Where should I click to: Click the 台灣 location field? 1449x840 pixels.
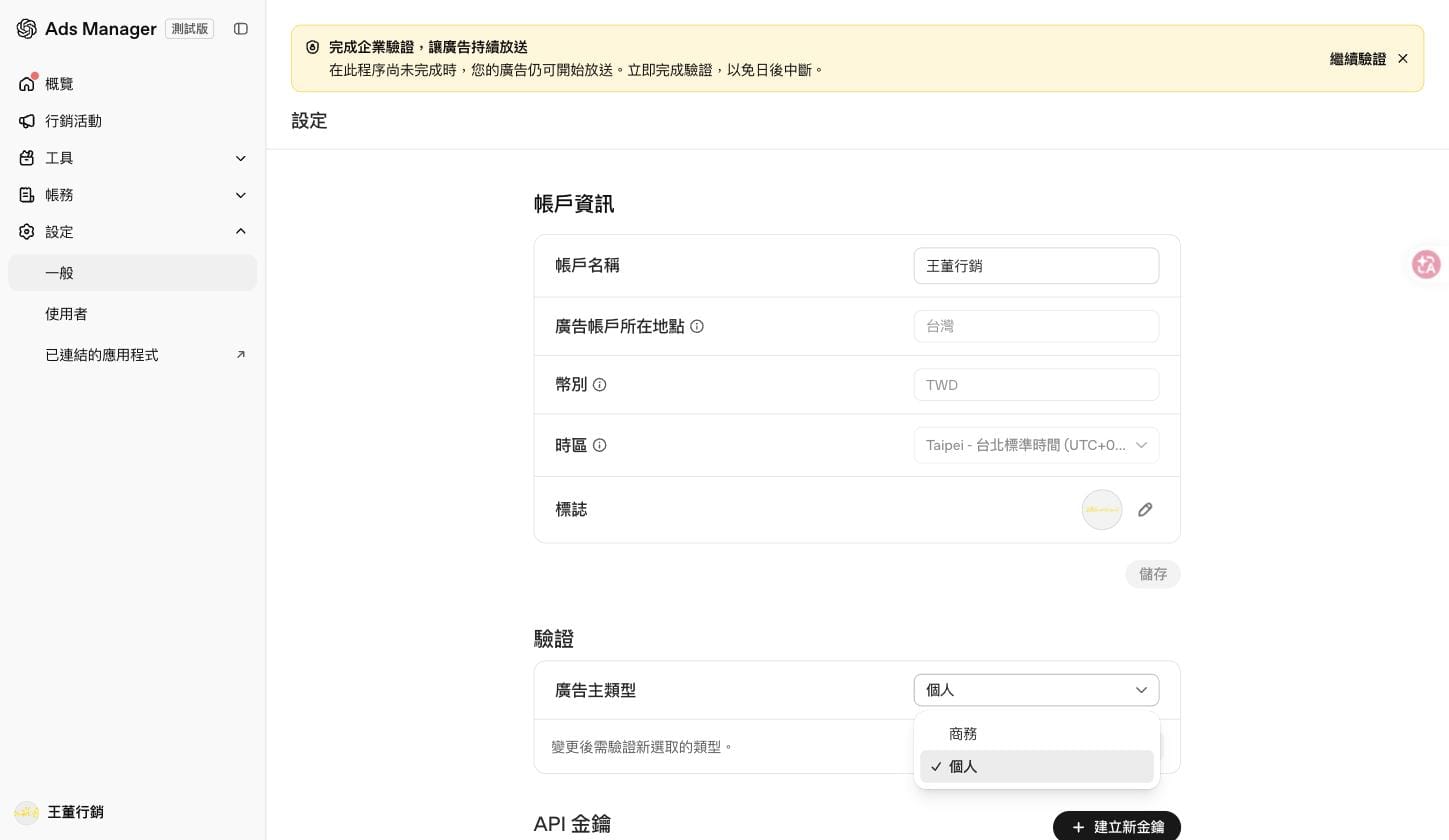(1036, 326)
